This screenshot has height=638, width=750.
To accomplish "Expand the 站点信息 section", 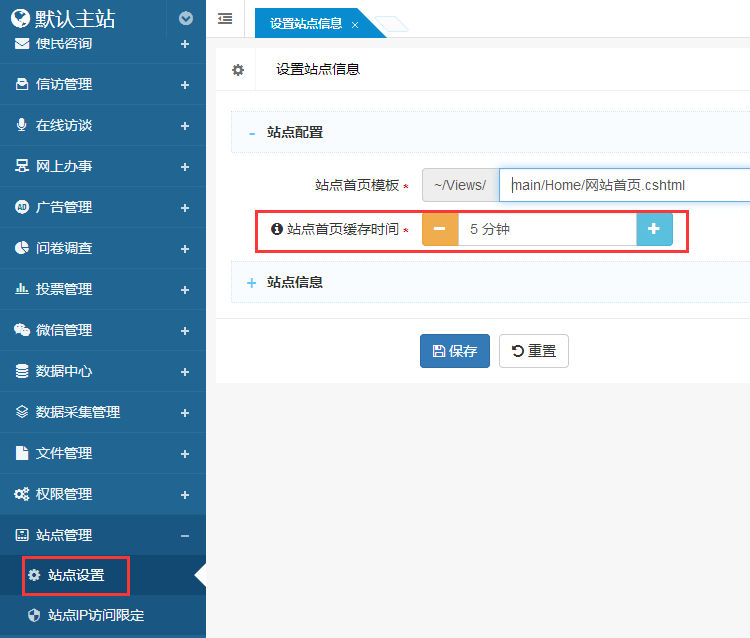I will [252, 282].
